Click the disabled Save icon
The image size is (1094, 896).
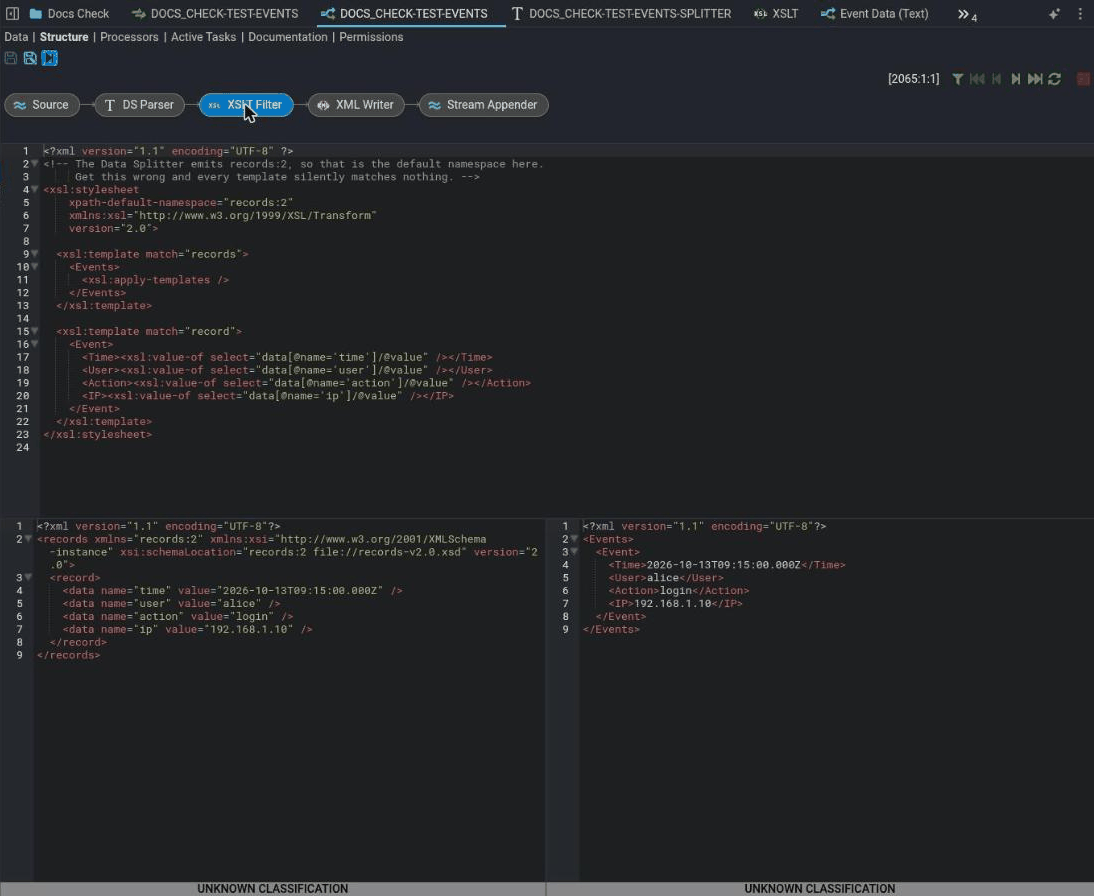(10, 58)
